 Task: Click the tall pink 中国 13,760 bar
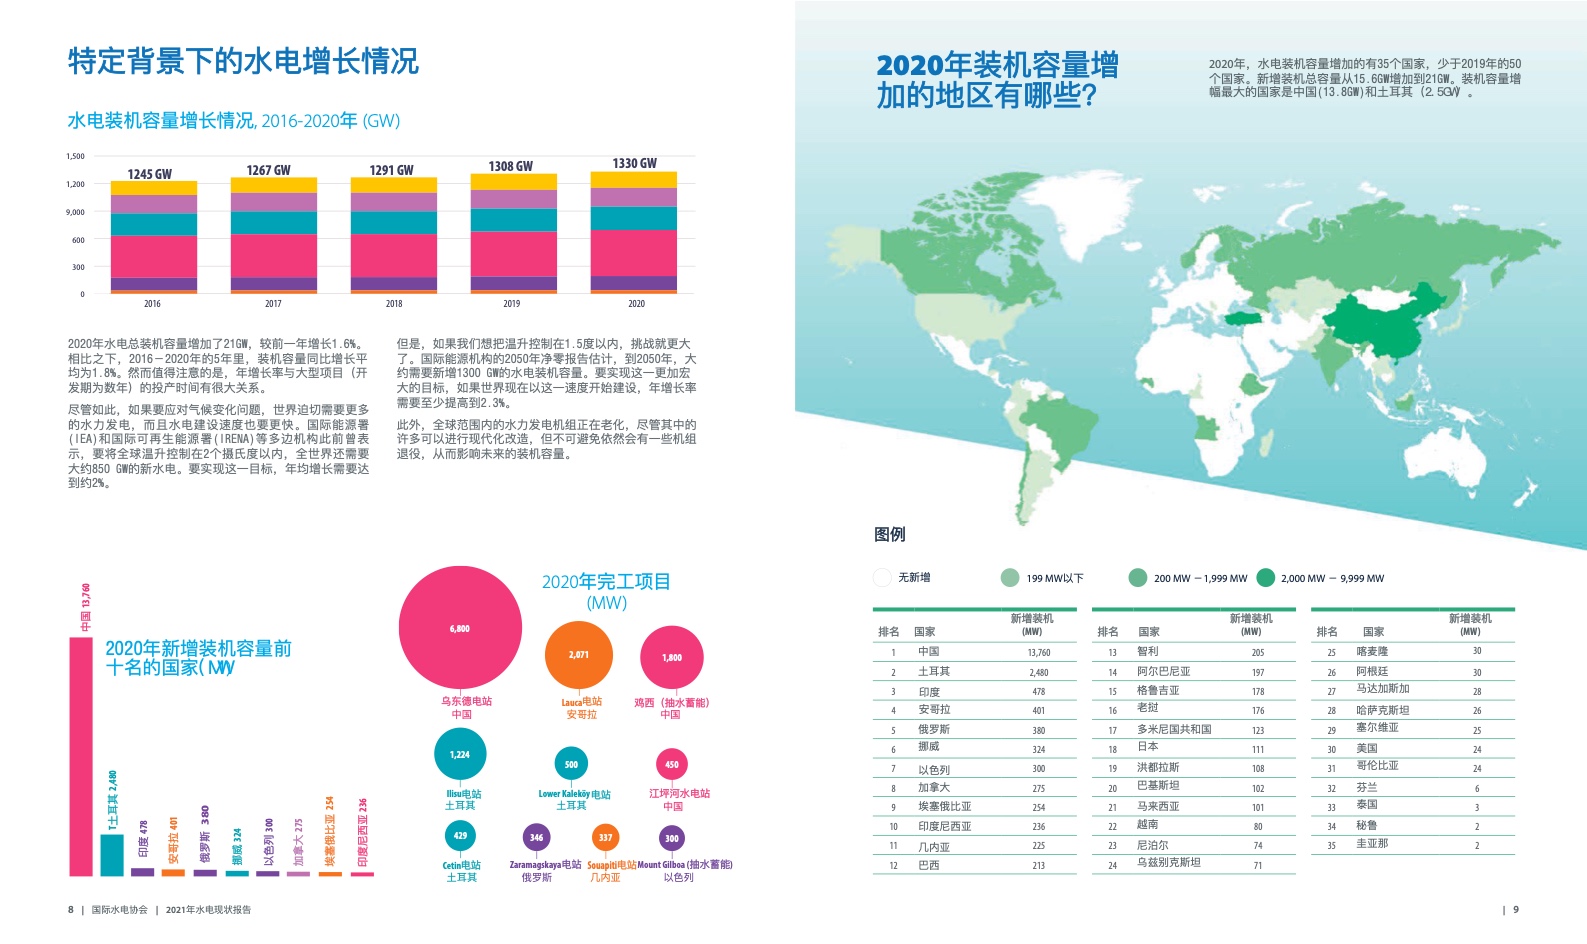pos(81,755)
